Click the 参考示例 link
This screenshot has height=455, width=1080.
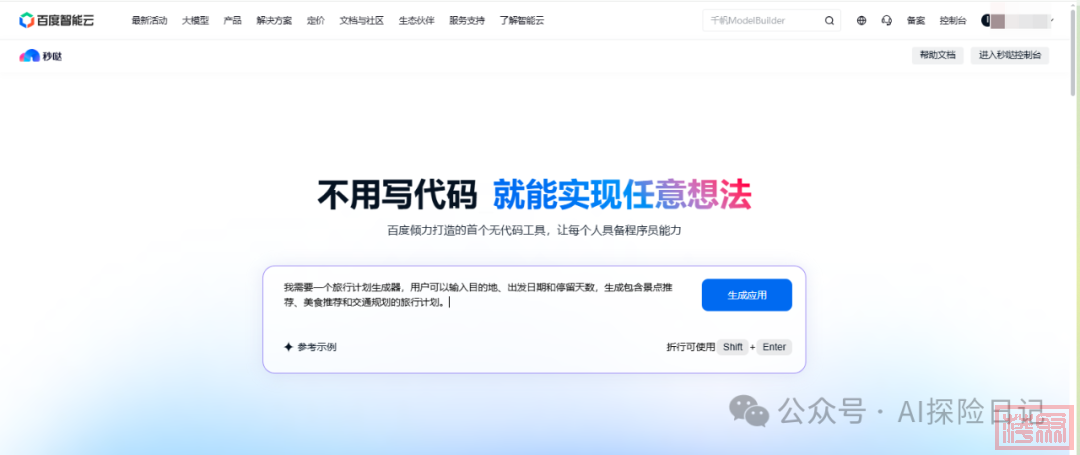pyautogui.click(x=317, y=347)
